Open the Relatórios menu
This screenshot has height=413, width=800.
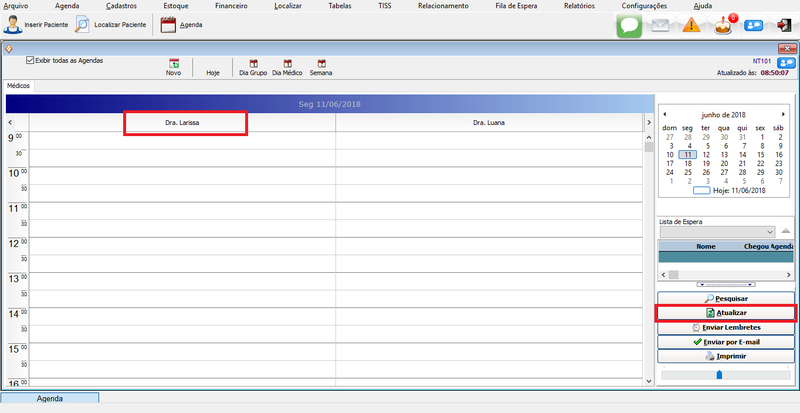(579, 6)
